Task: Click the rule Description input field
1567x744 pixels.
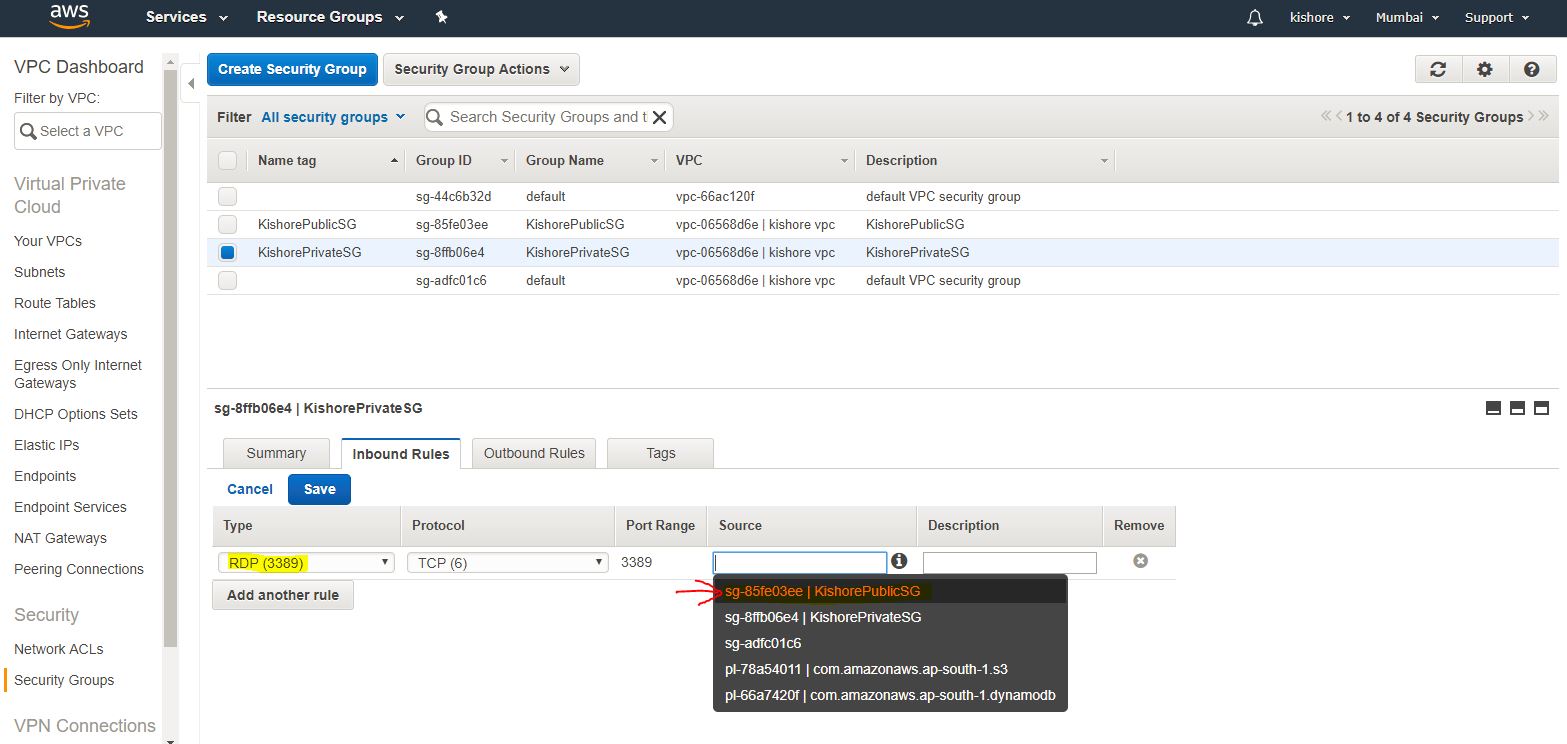Action: click(1009, 563)
